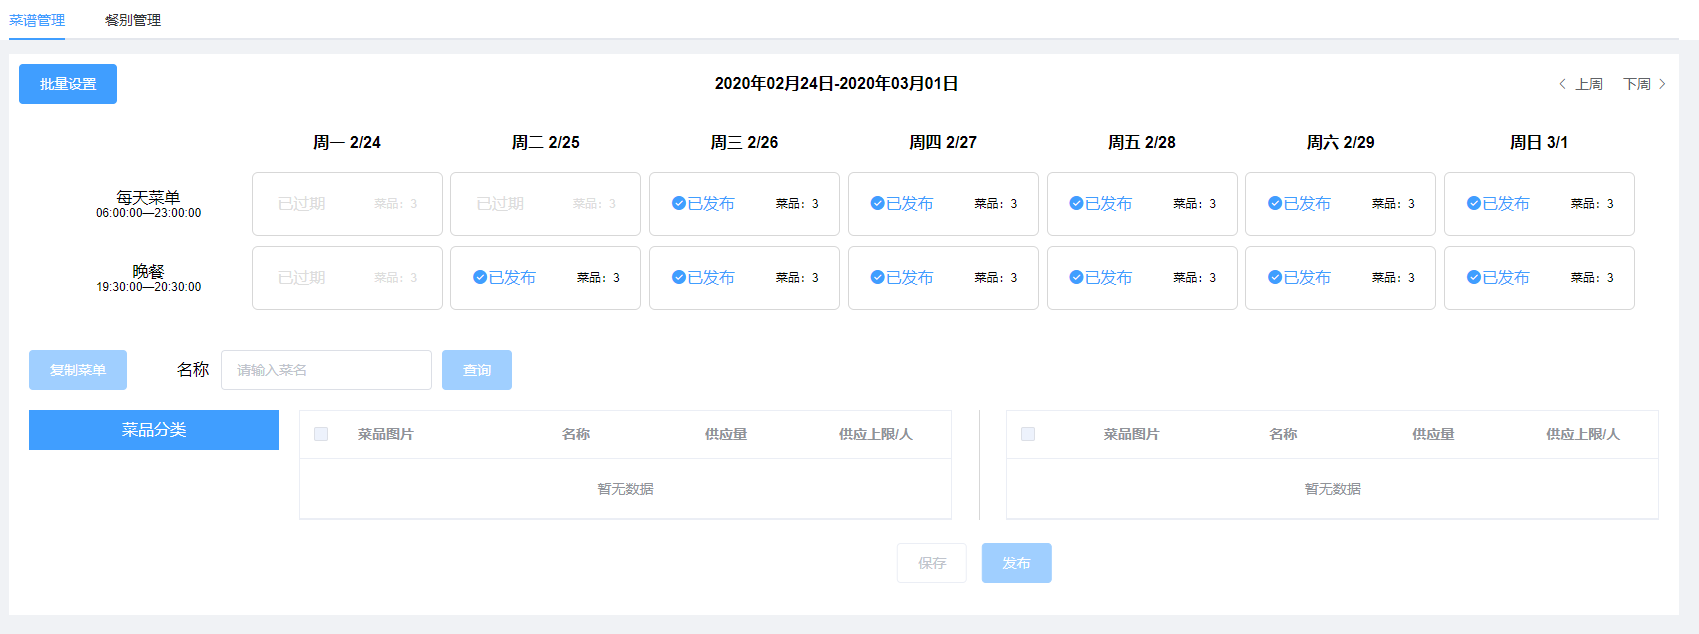Click published check icon for Saturday 每天菜单

(x=1275, y=203)
